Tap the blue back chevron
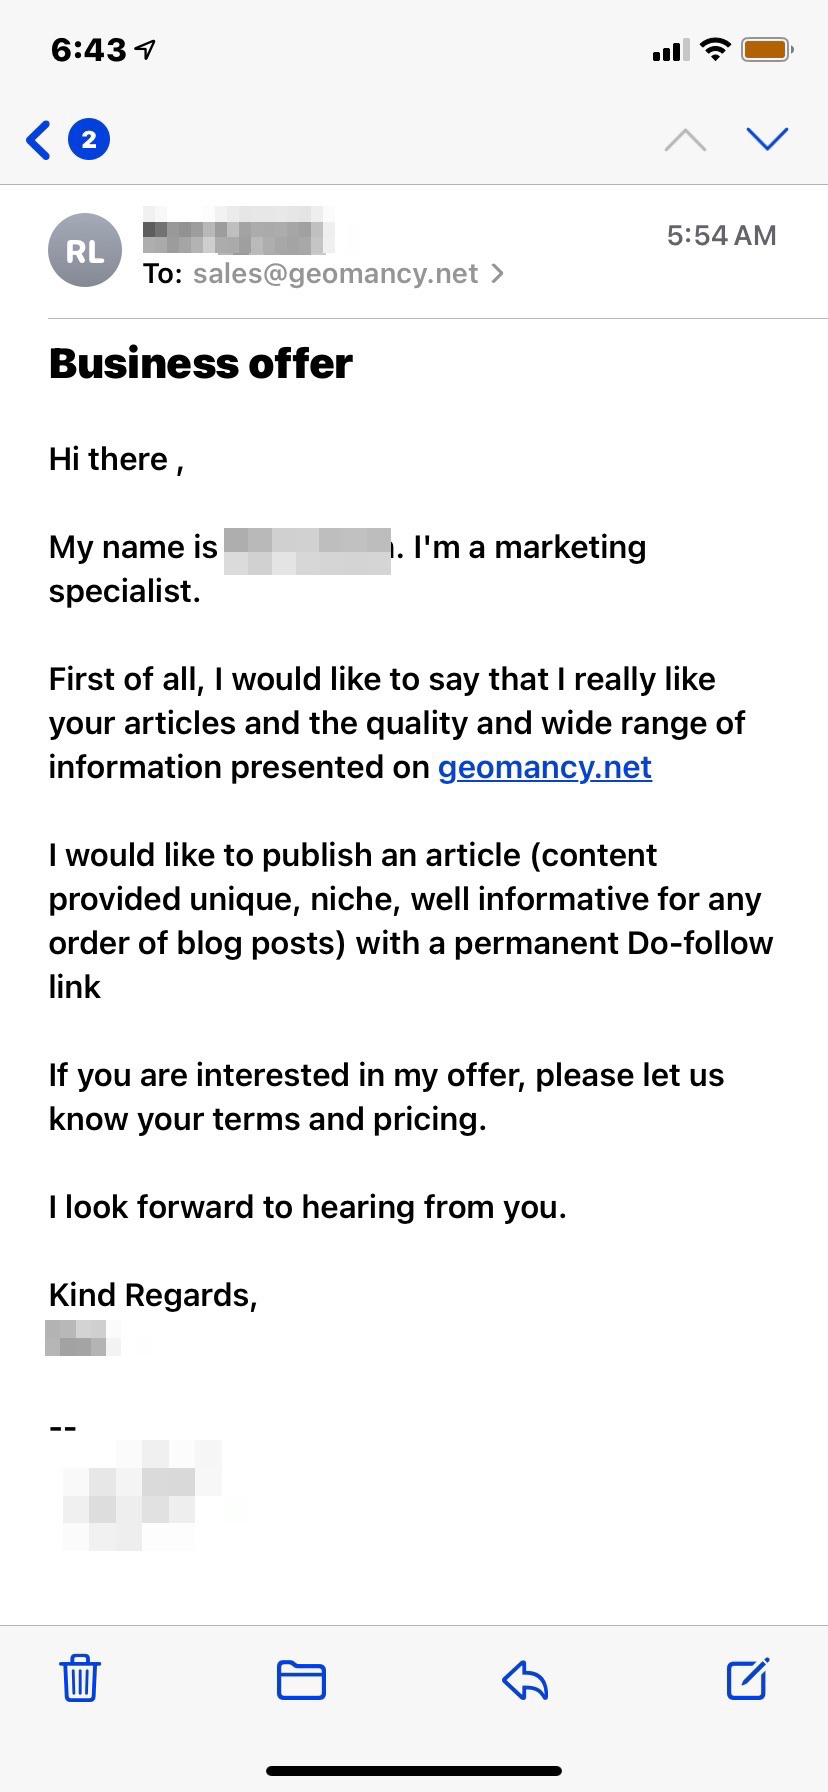Viewport: 828px width, 1792px height. [x=39, y=140]
